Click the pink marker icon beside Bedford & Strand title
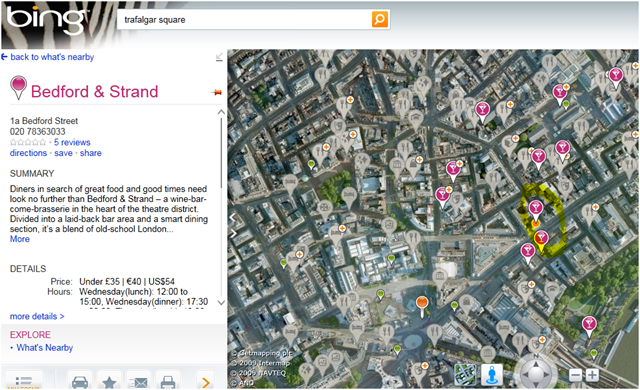 (x=18, y=87)
